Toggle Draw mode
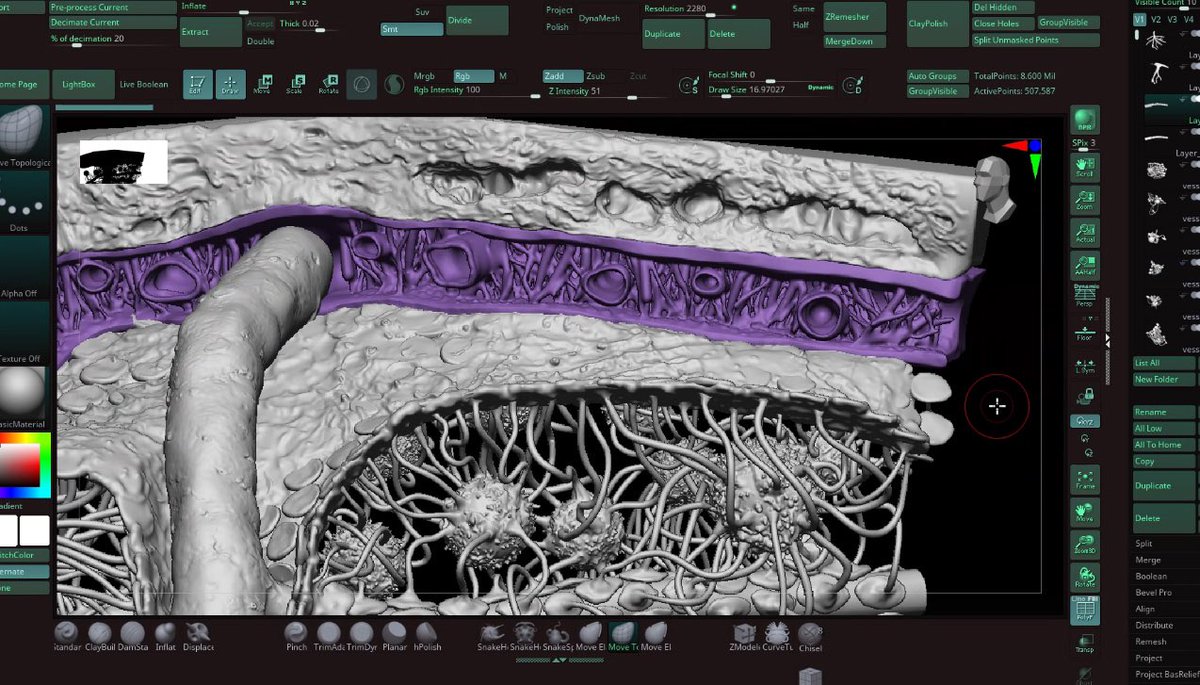1200x685 pixels. coord(230,84)
